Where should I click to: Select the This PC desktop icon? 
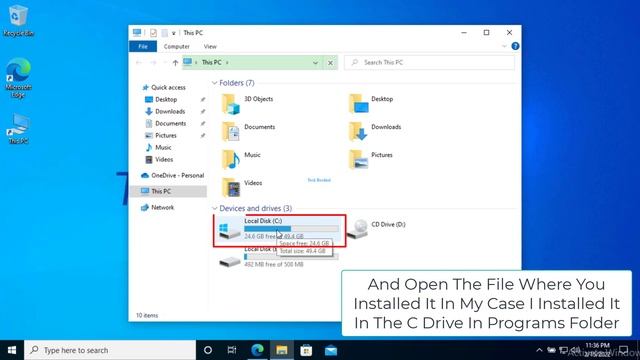click(18, 129)
